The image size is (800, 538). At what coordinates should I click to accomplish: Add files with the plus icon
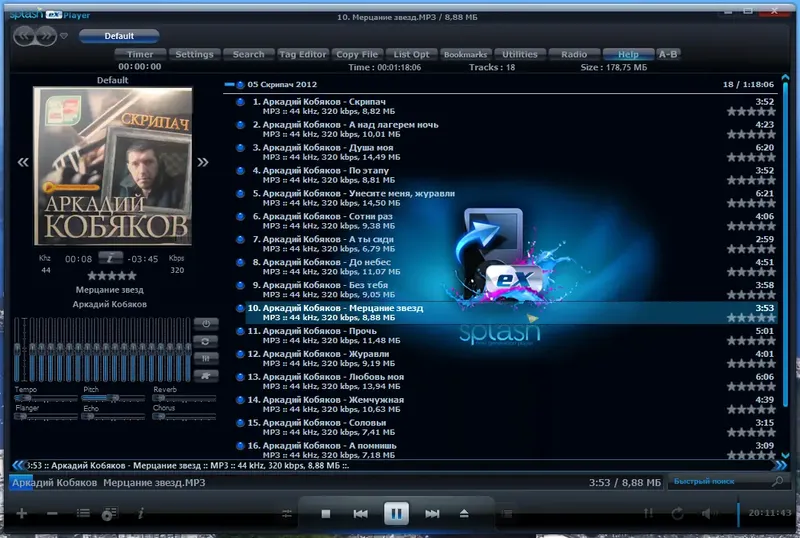pyautogui.click(x=21, y=513)
